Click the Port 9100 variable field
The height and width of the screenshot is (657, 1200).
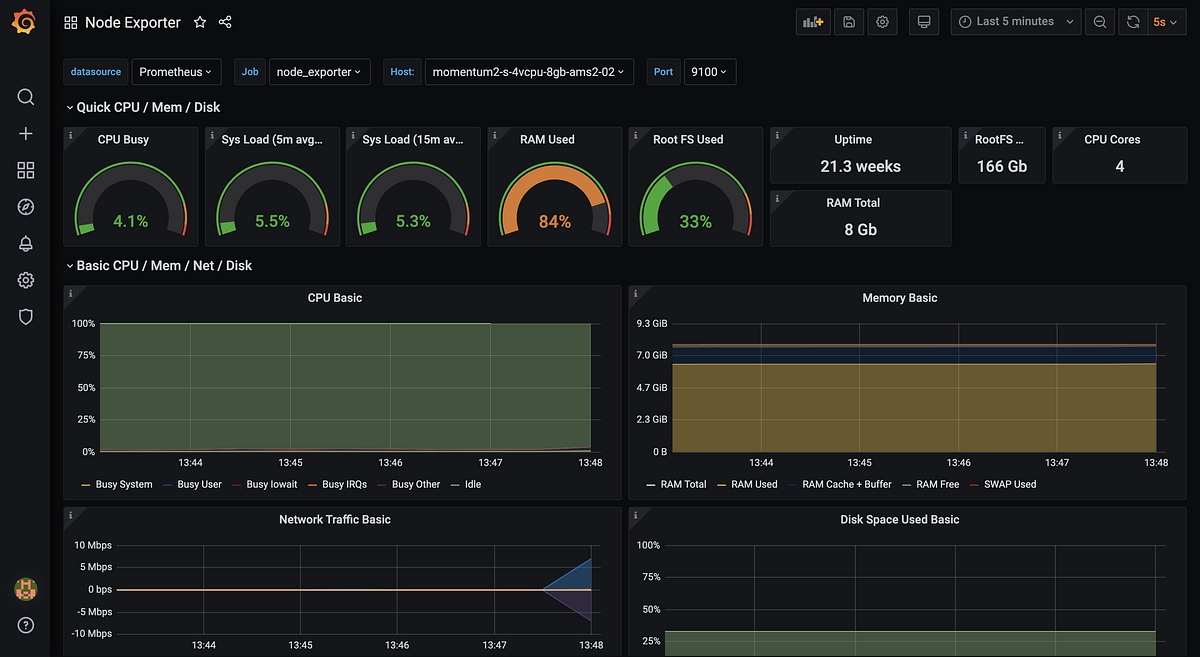(710, 71)
